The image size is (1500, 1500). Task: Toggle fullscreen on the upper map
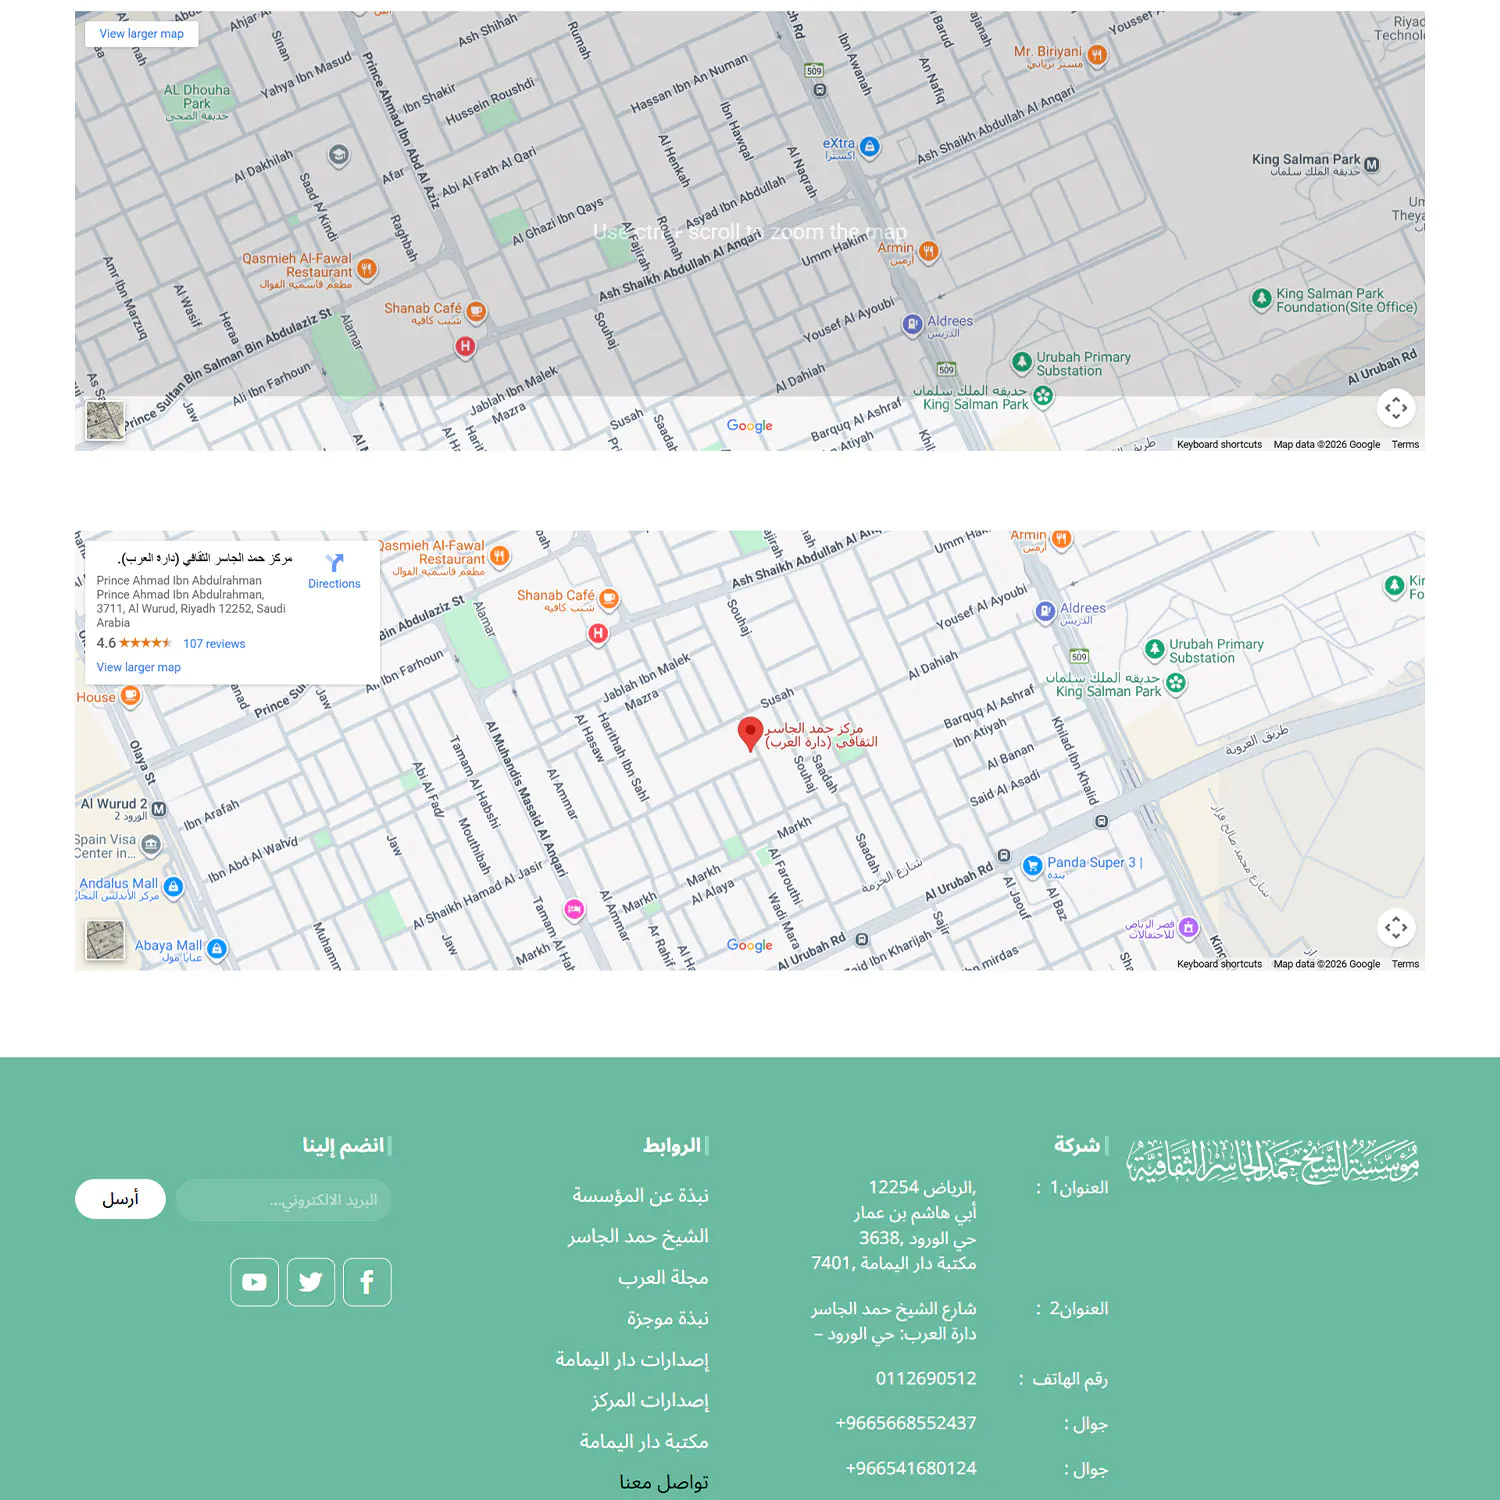pos(1396,408)
